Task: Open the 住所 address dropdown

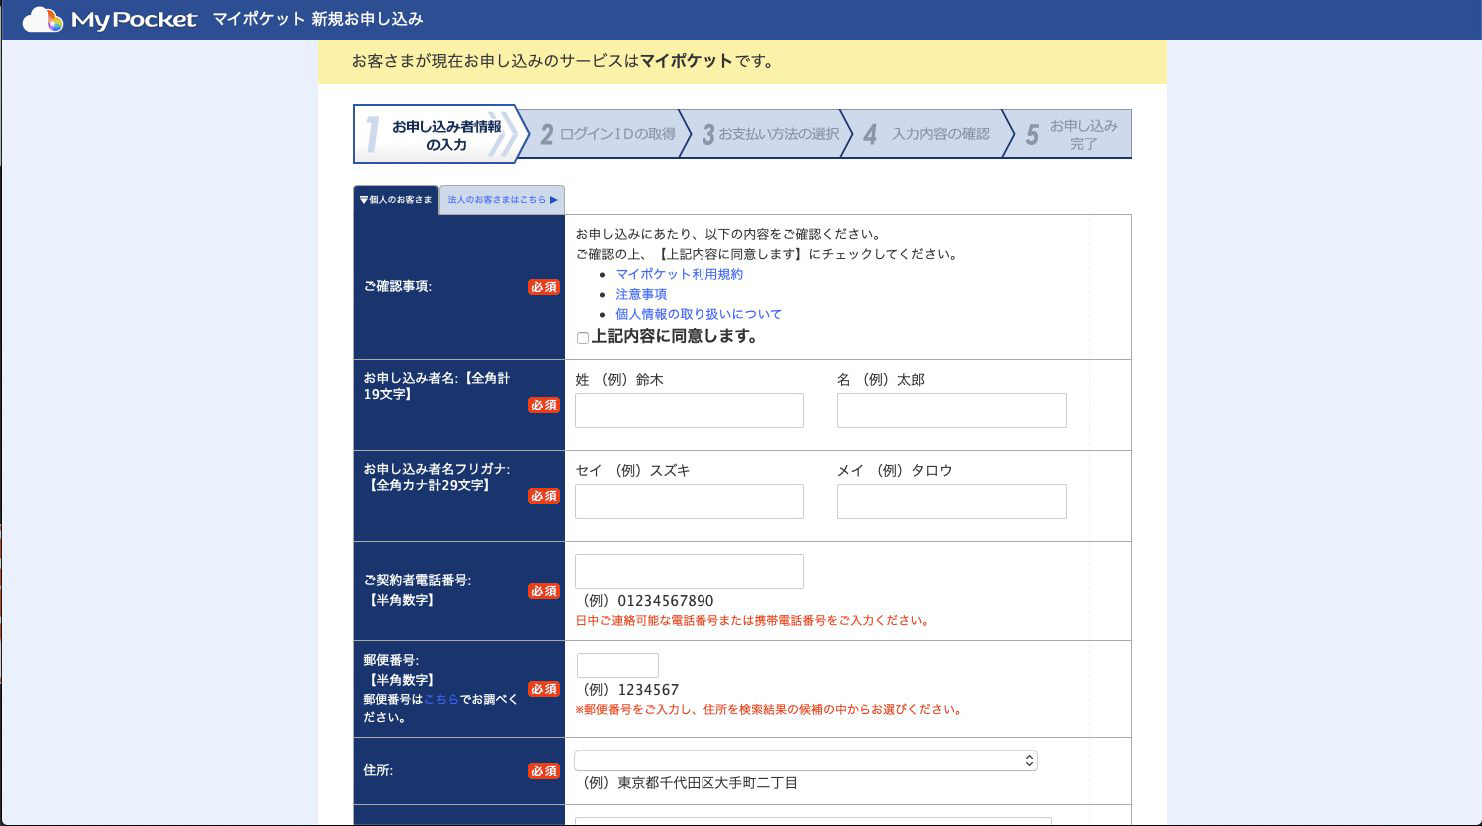Action: [806, 761]
